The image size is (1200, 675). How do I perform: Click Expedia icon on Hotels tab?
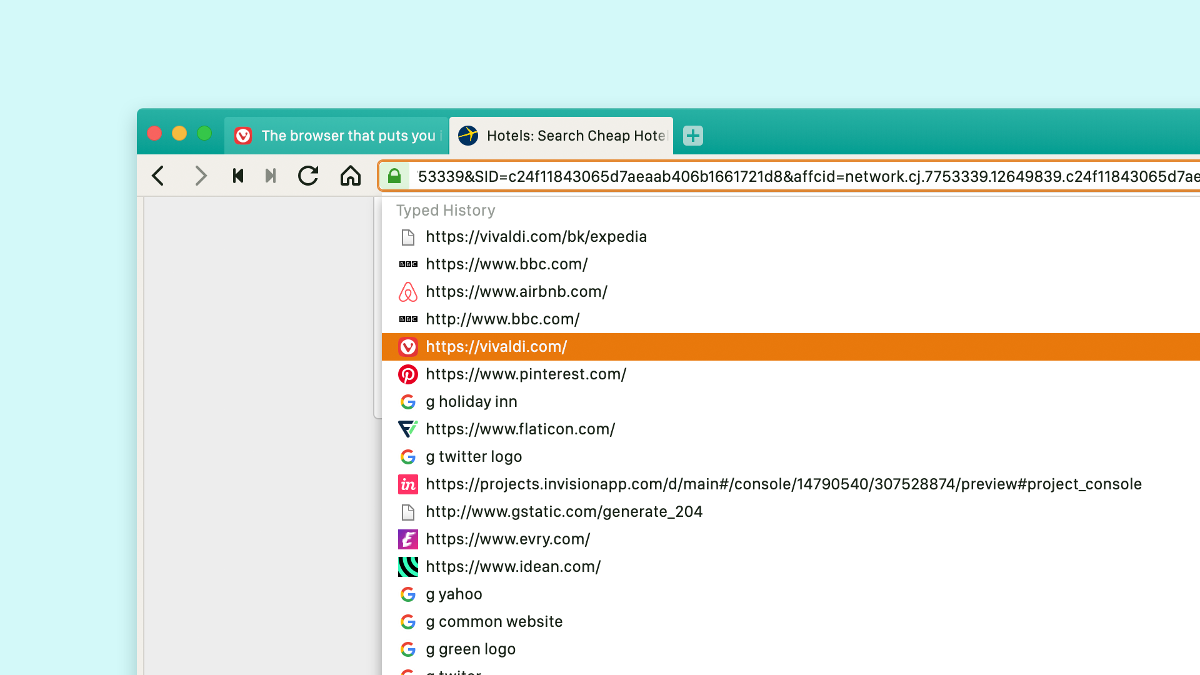pyautogui.click(x=468, y=135)
